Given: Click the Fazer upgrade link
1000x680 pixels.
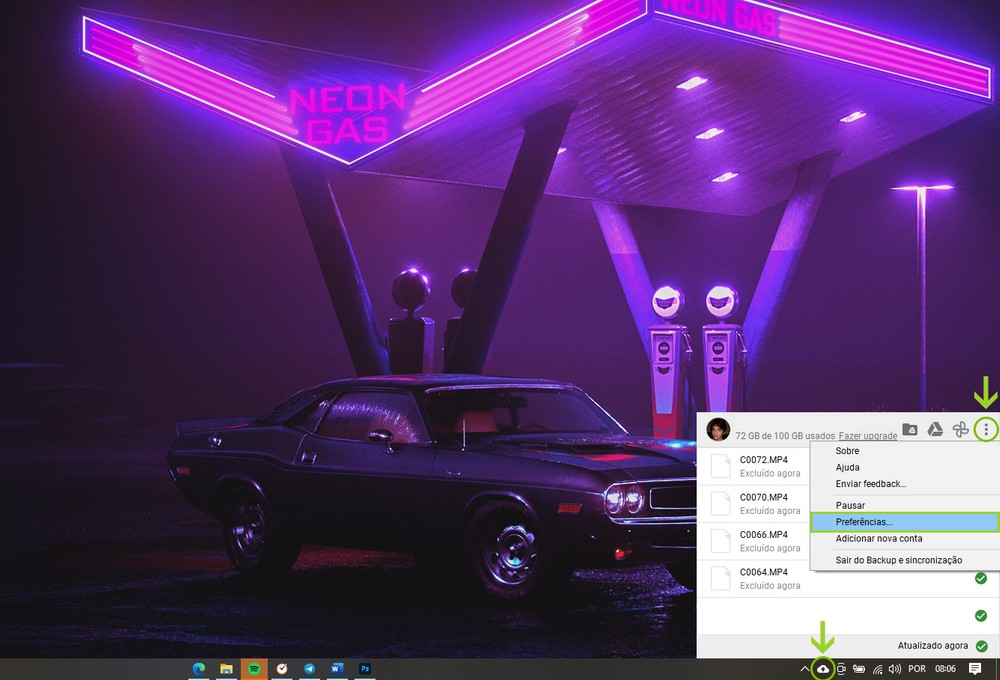Looking at the screenshot, I should click(x=867, y=436).
